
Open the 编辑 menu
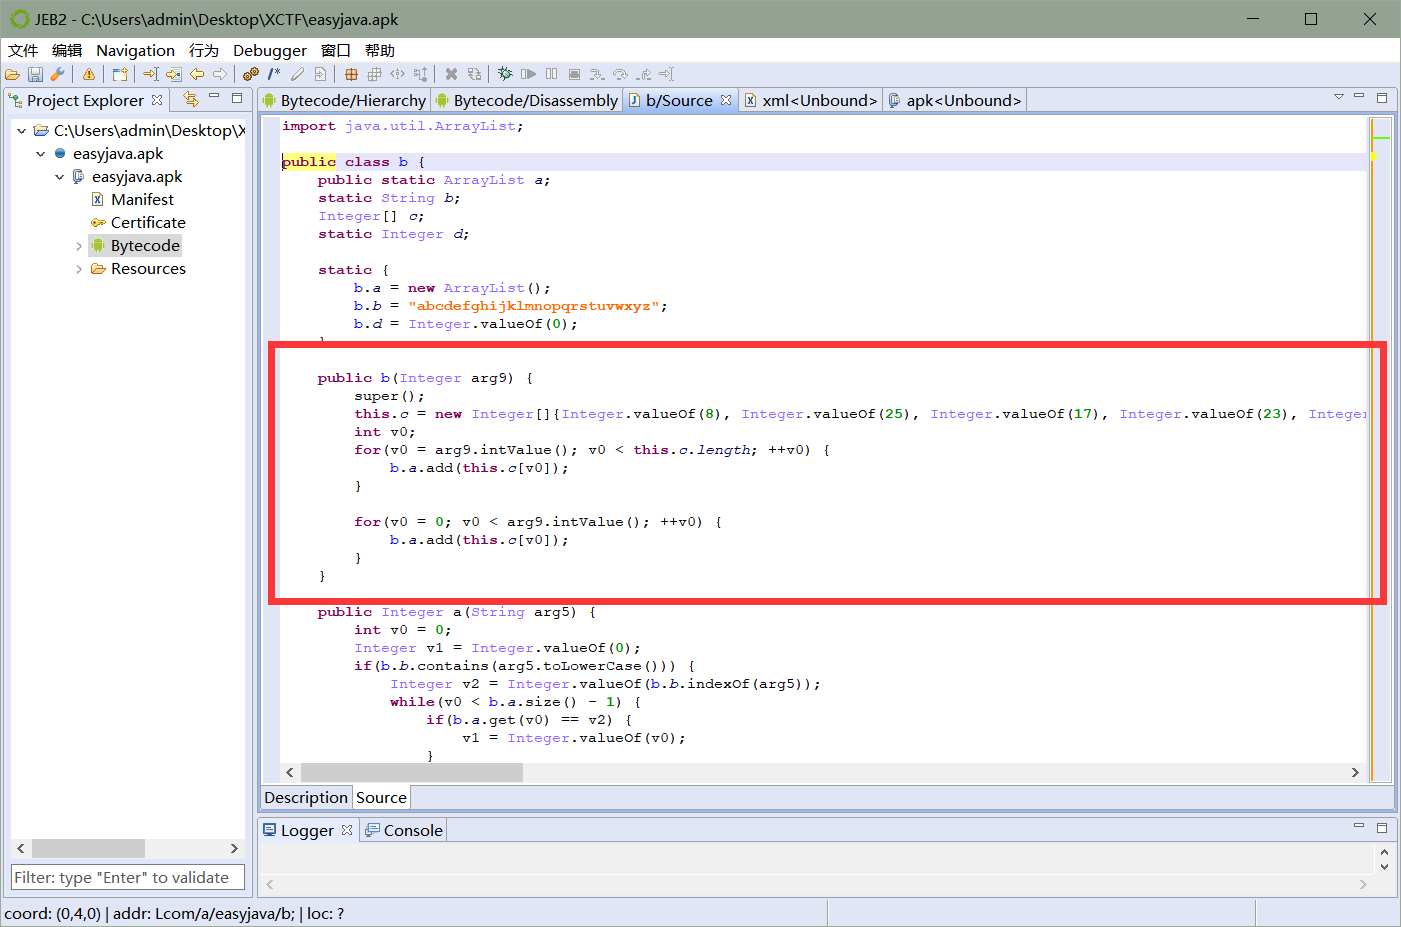(67, 50)
